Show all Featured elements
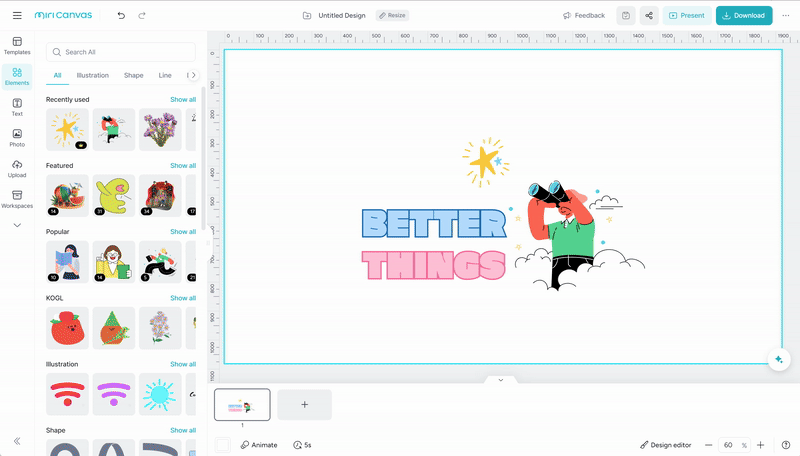Image resolution: width=800 pixels, height=456 pixels. [x=183, y=165]
